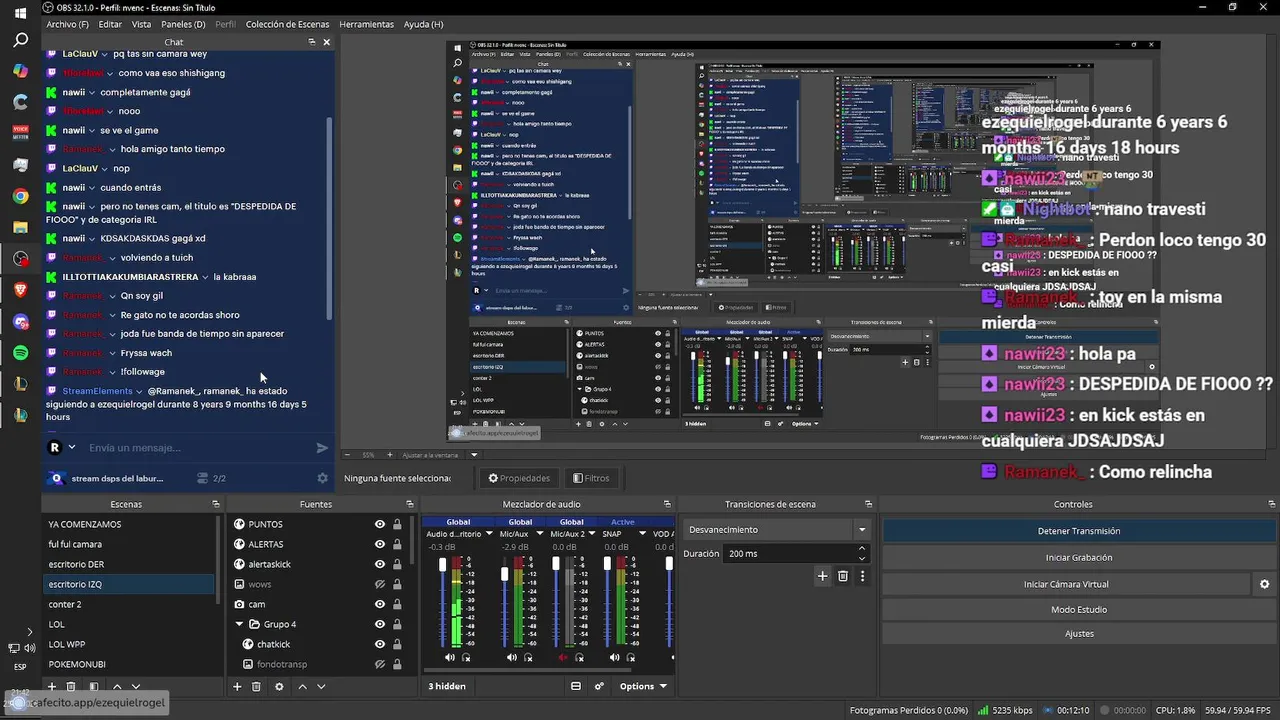The height and width of the screenshot is (720, 1280).
Task: Open transition properties three-dot menu
Action: 862,576
